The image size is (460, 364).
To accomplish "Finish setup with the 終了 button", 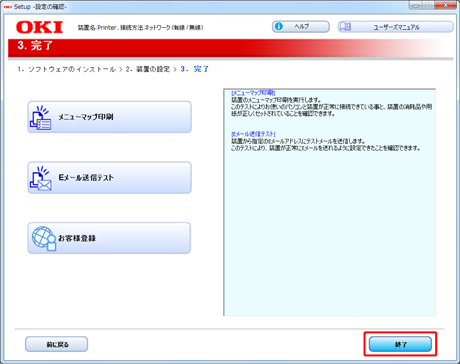I will (400, 344).
